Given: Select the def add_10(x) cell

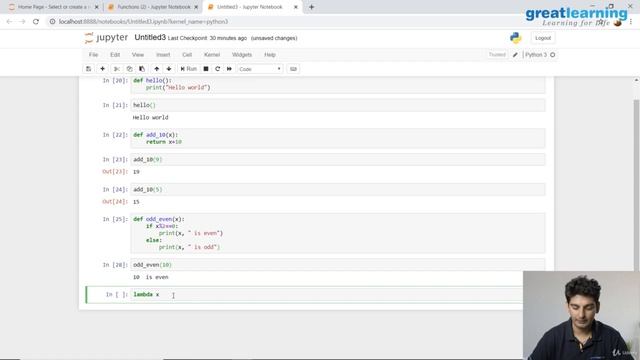Looking at the screenshot, I should [338, 138].
